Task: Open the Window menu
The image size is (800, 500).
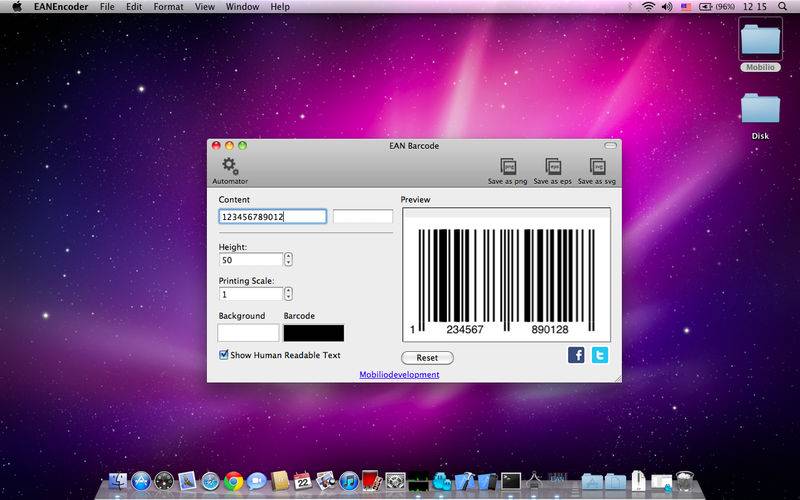Action: 242,7
